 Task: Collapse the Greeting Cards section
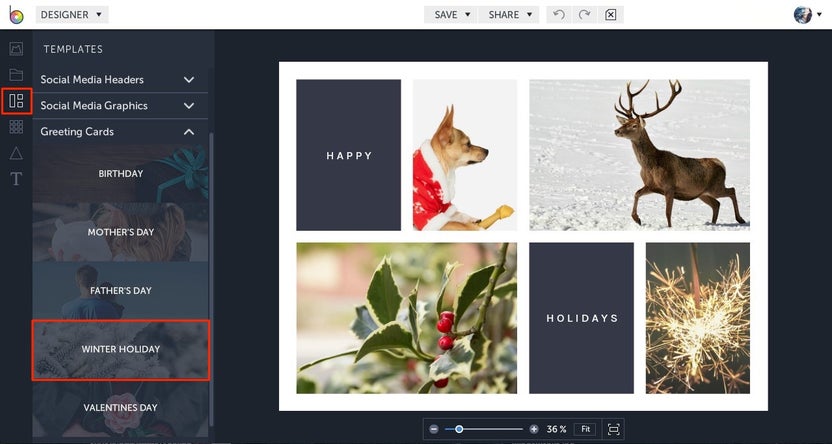click(120, 132)
